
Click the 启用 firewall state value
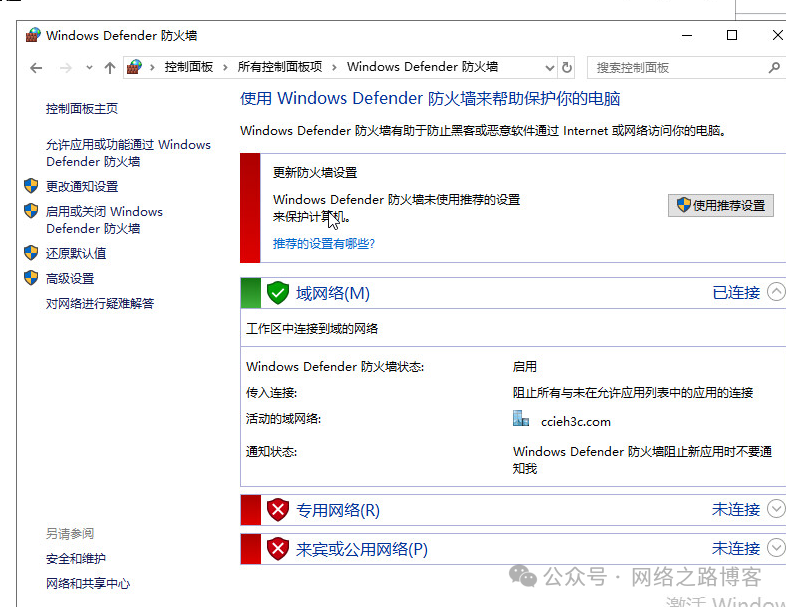[x=524, y=366]
